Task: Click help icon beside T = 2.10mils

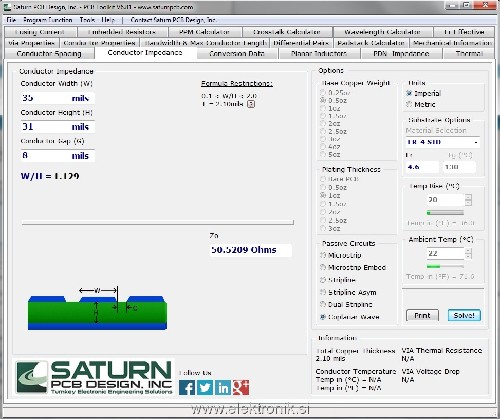Action: [251, 104]
